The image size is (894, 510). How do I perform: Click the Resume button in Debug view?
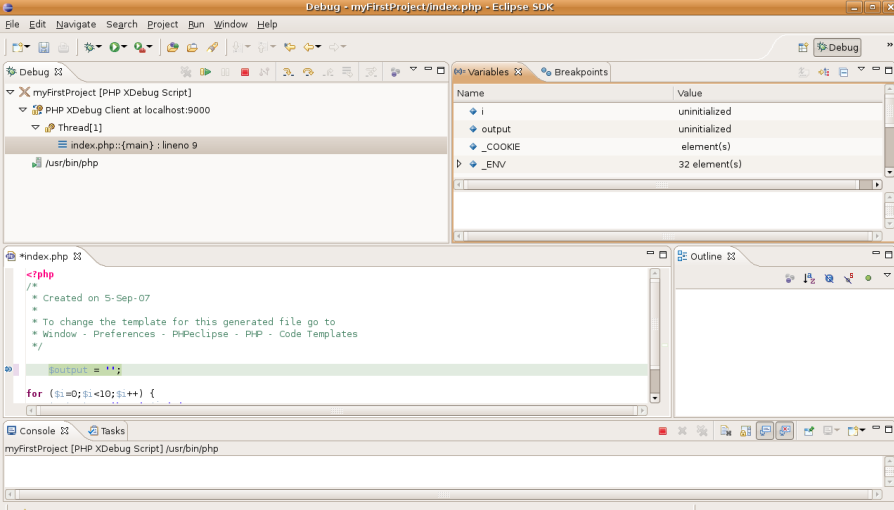point(205,72)
